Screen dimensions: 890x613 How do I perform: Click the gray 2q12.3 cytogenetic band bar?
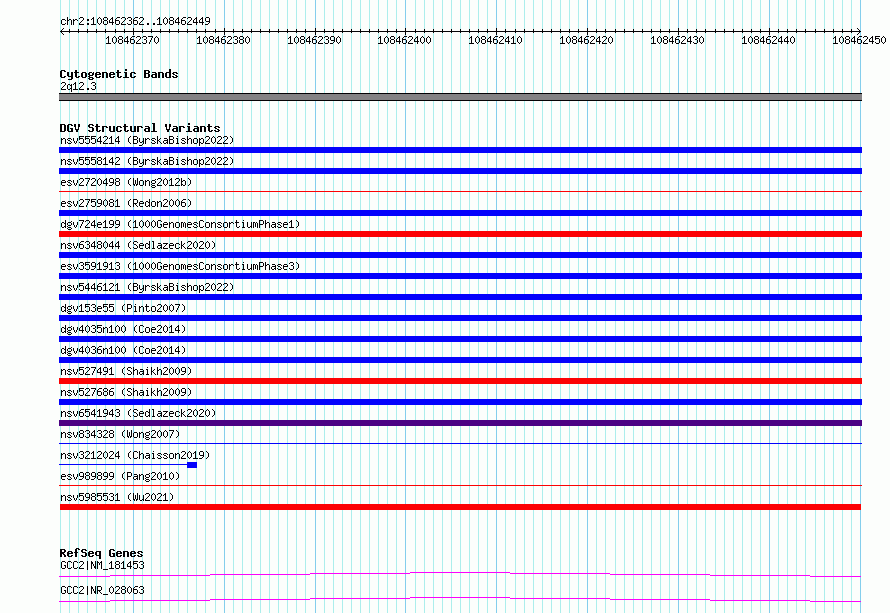(x=460, y=97)
